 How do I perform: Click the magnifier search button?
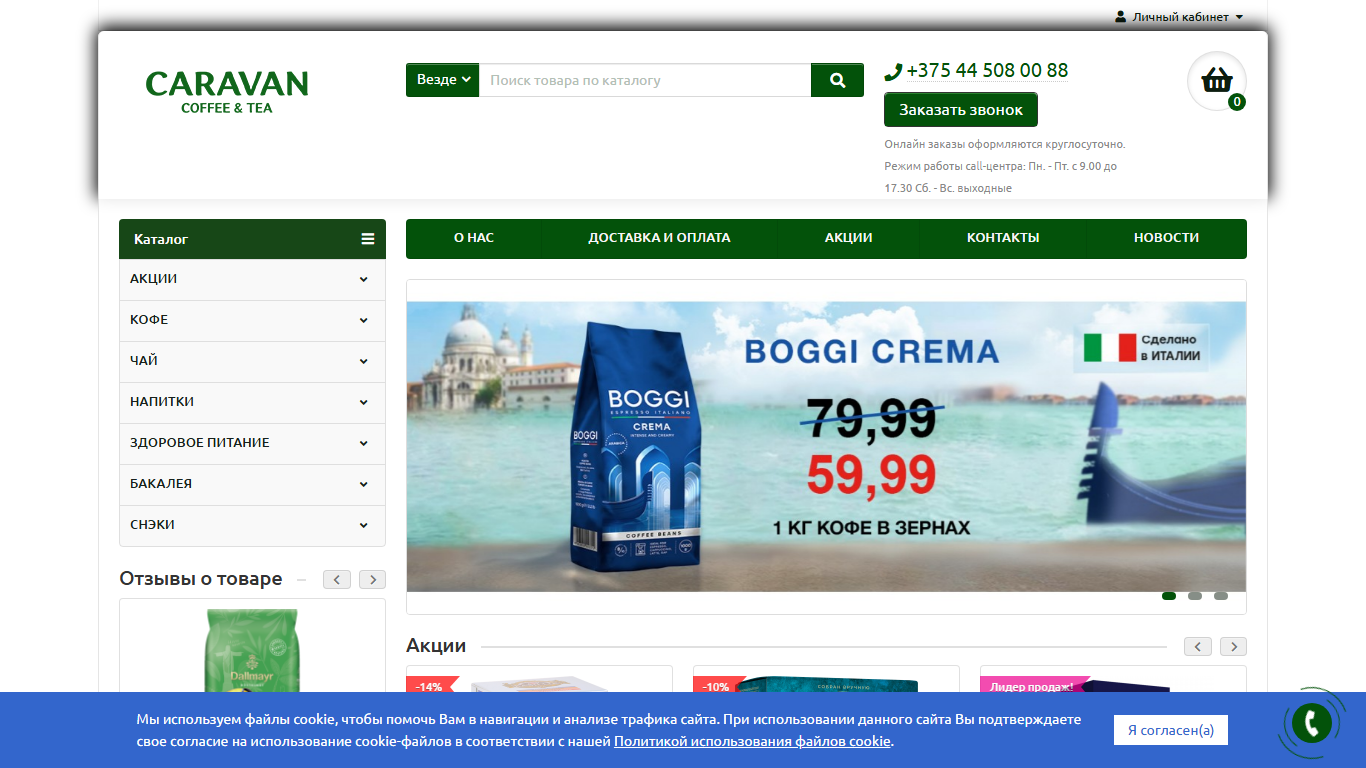pos(837,80)
